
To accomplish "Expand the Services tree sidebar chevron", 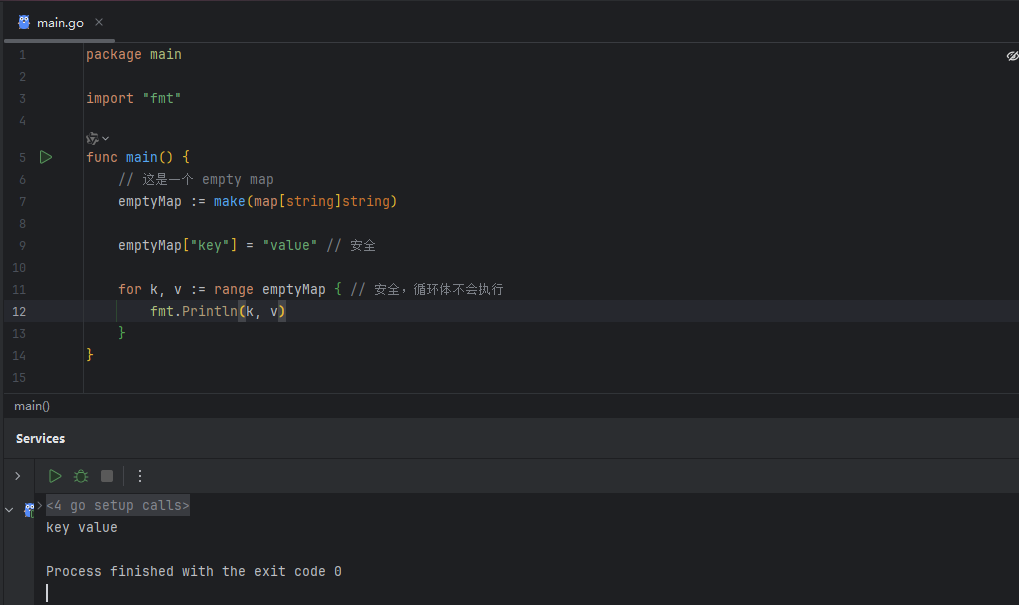I will click(x=18, y=476).
